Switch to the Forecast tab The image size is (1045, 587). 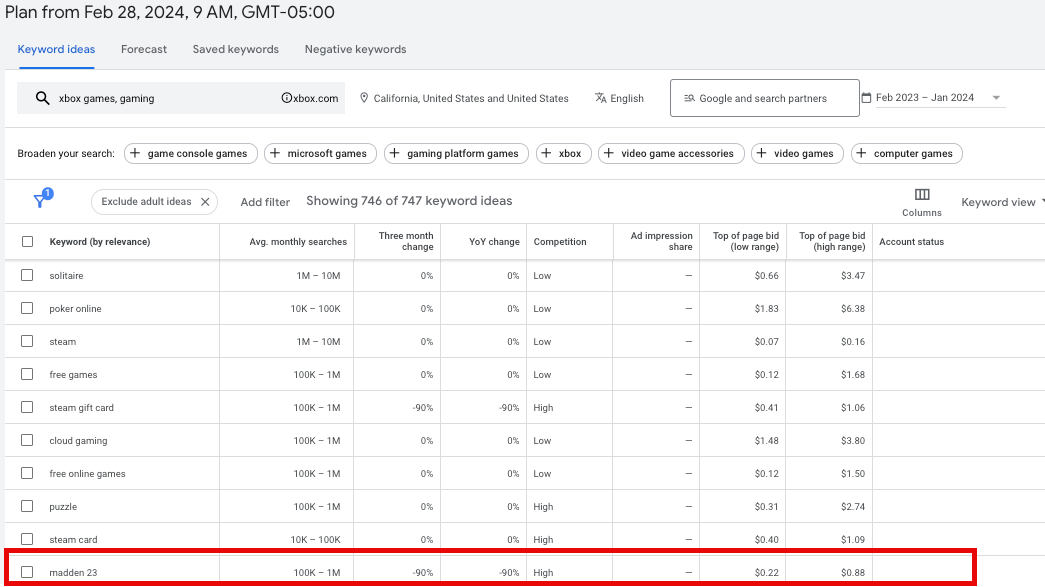(x=144, y=49)
